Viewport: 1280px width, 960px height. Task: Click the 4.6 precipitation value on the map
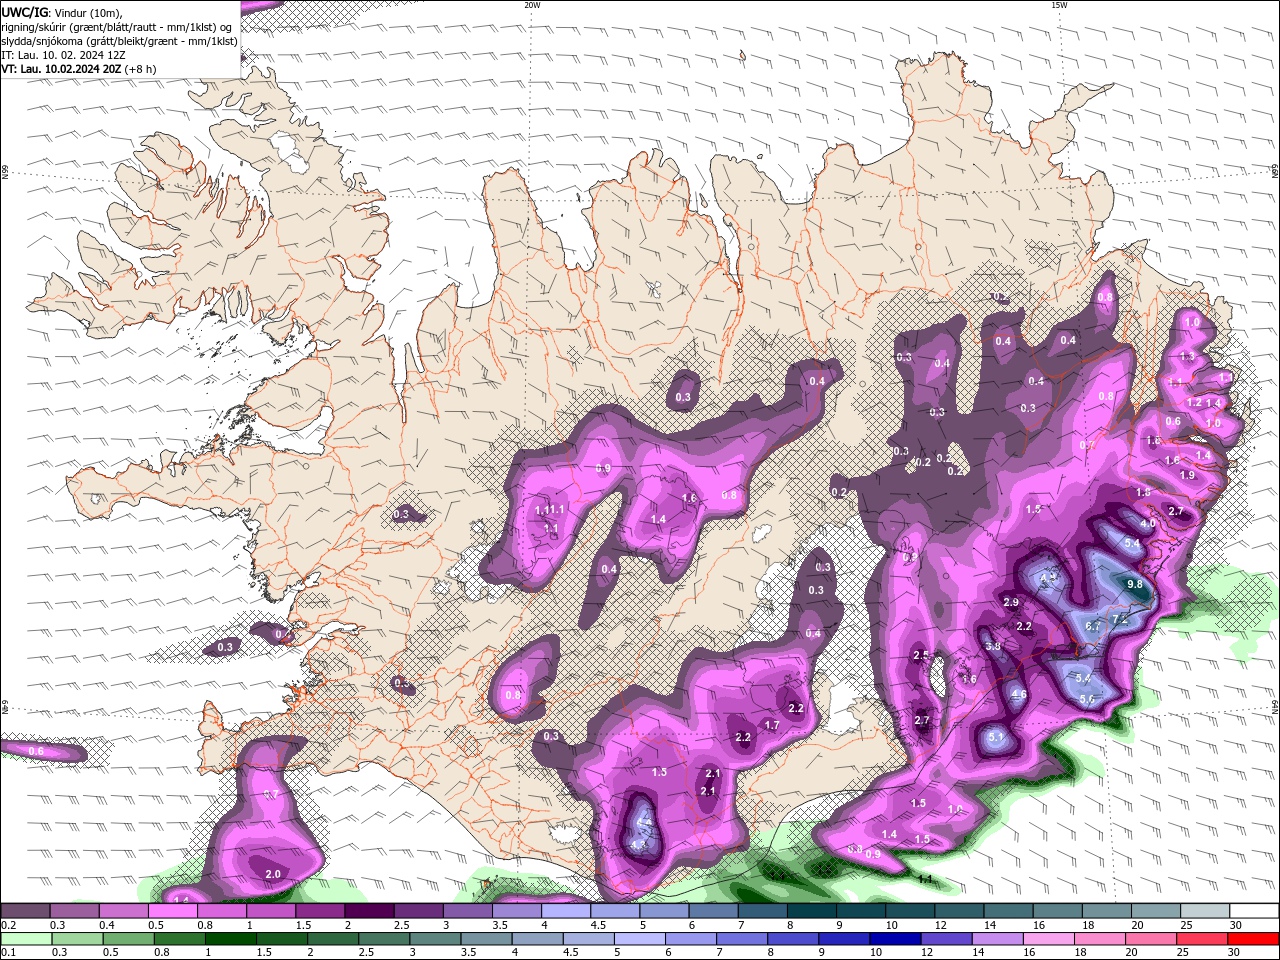(1019, 694)
